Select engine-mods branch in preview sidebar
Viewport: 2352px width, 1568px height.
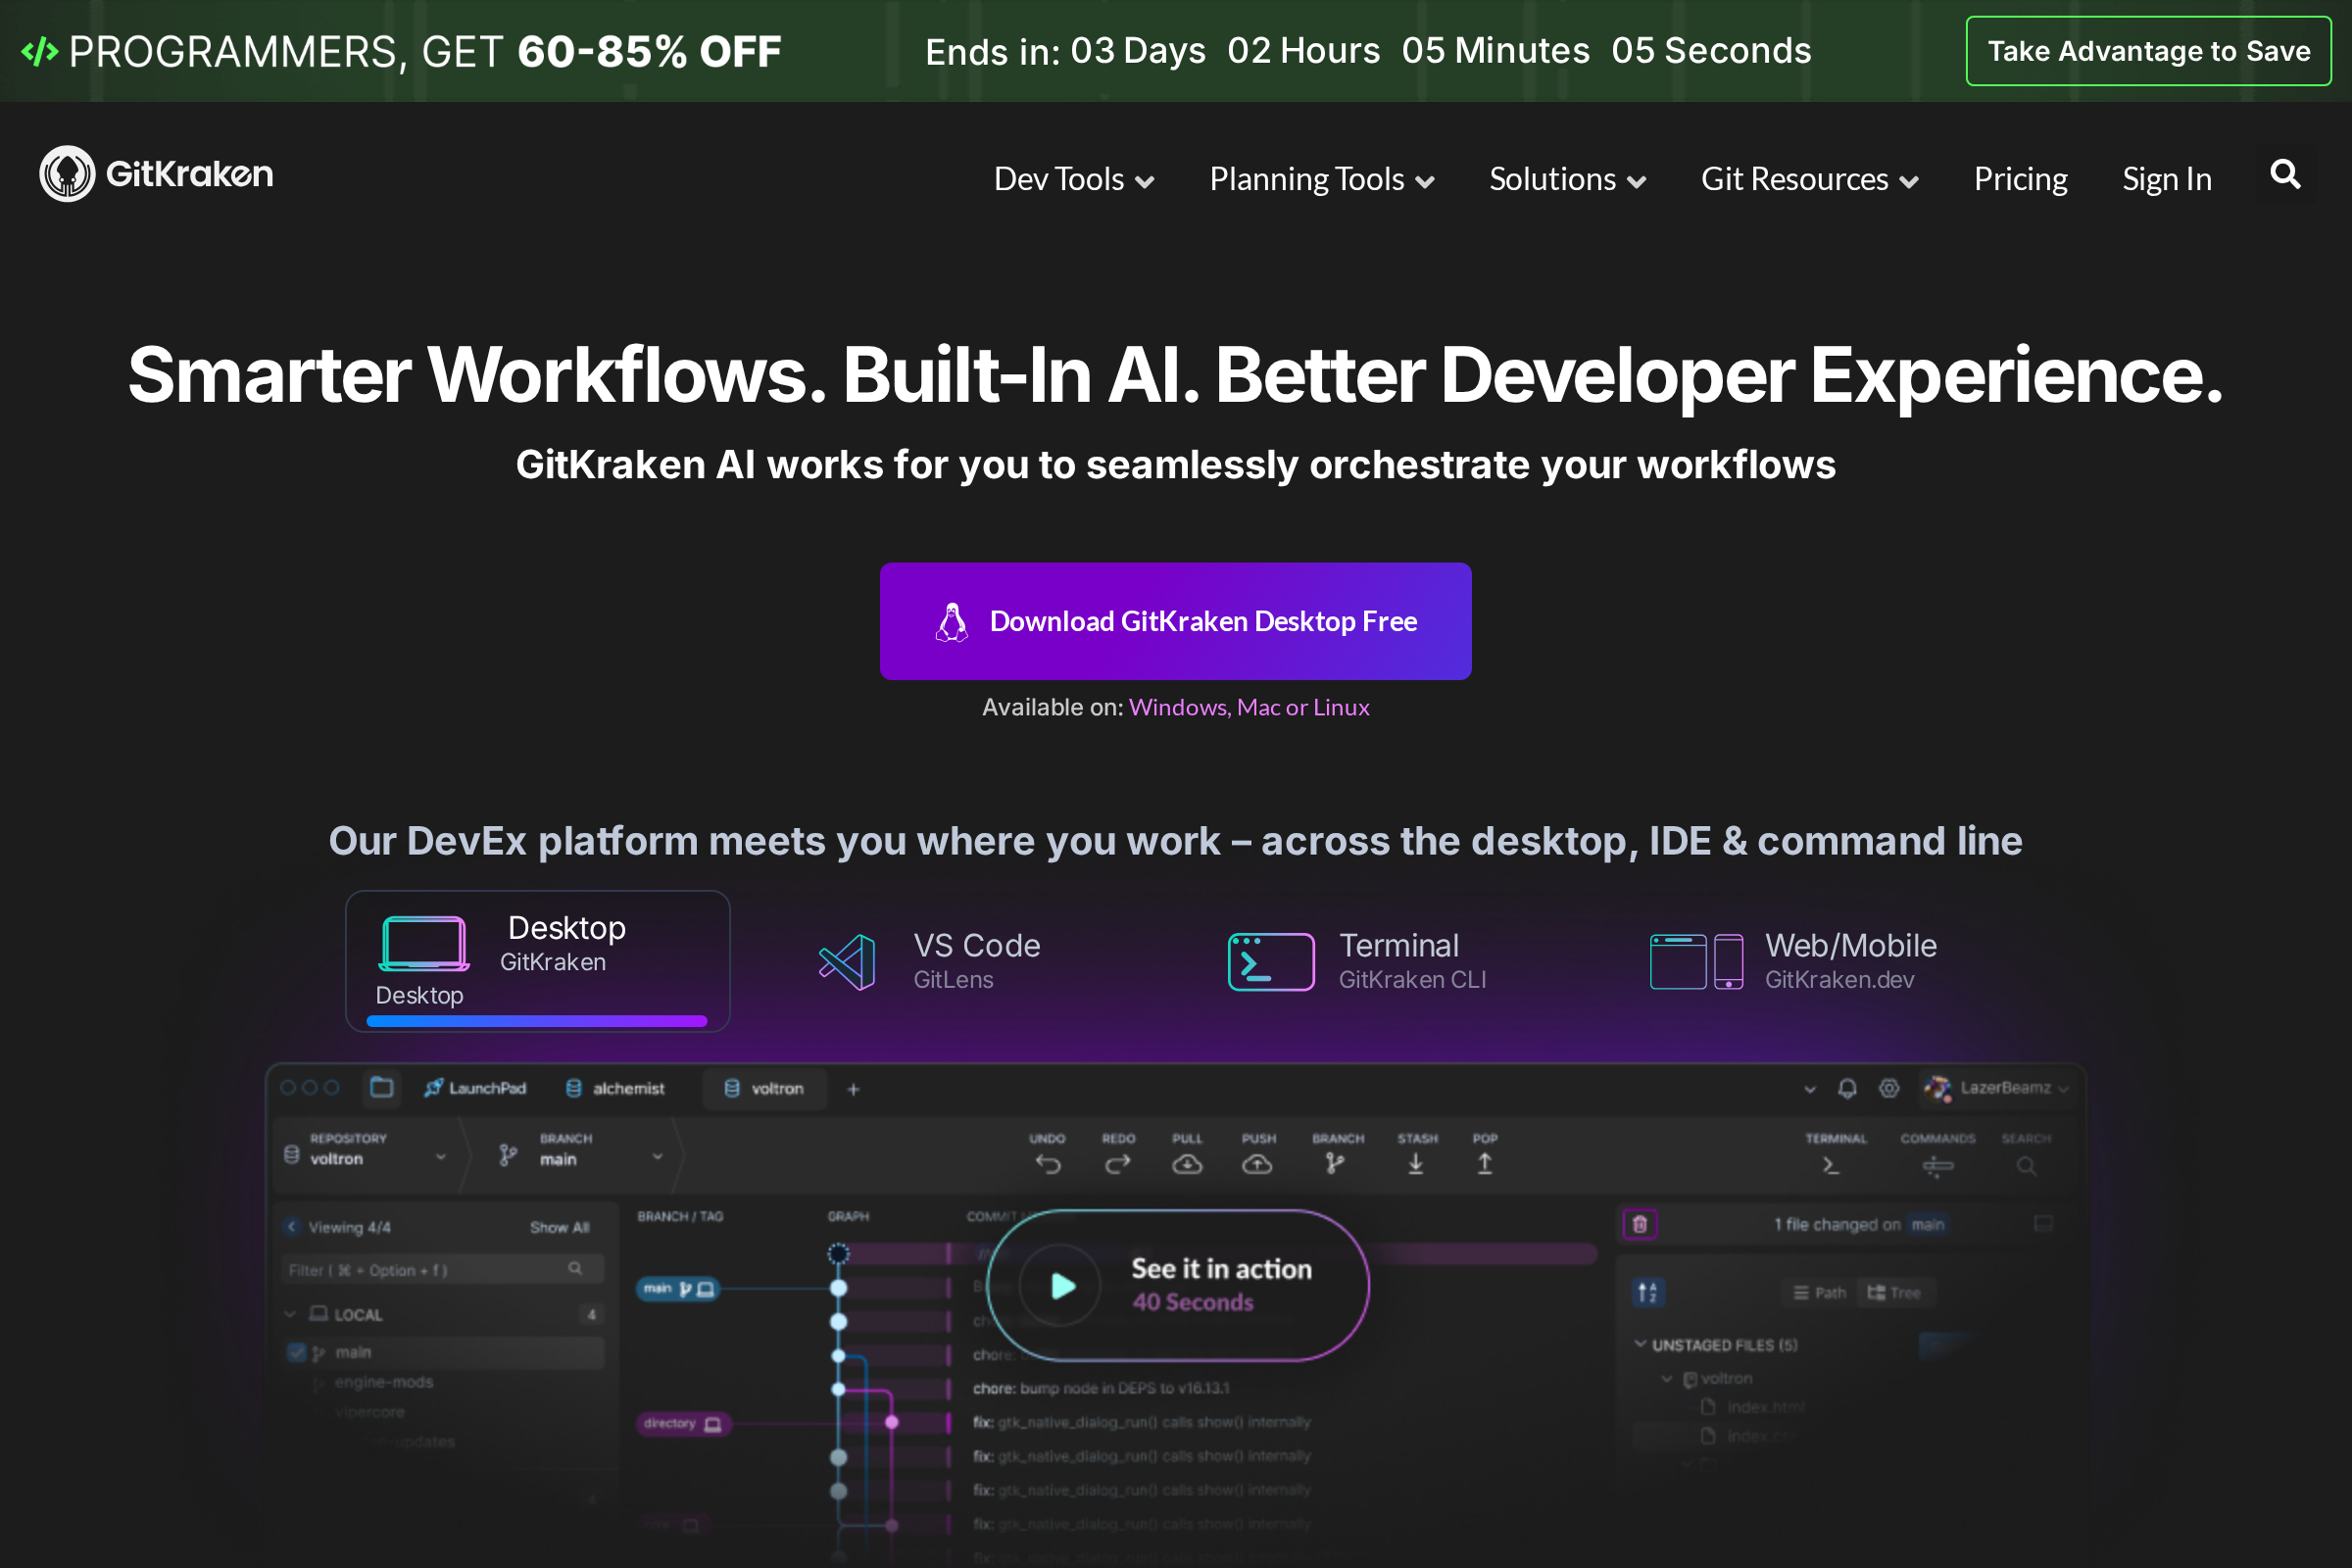384,1382
